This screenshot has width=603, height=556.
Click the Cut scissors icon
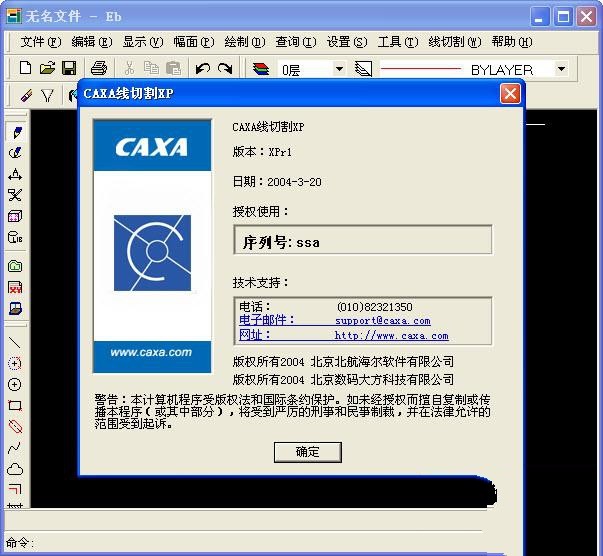(x=129, y=68)
